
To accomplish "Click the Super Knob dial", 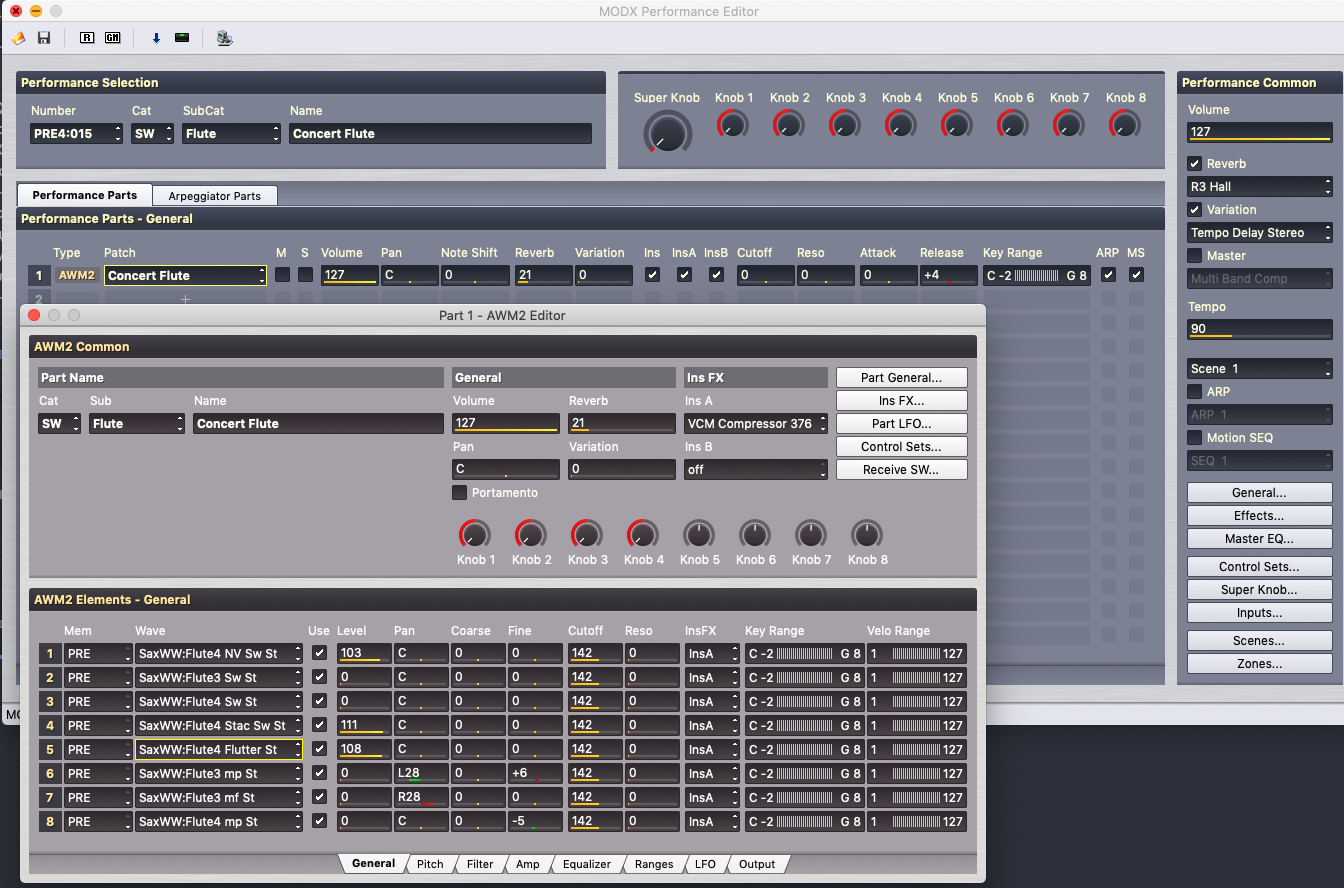I will click(667, 131).
